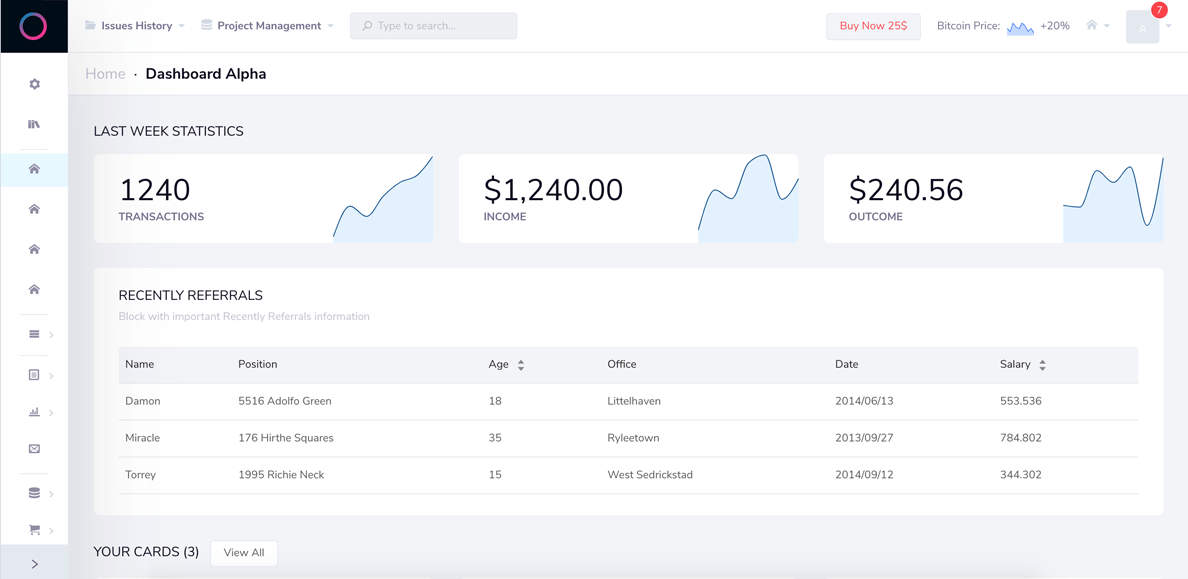Click the database icon beside Project Management
The height and width of the screenshot is (579, 1188).
206,25
